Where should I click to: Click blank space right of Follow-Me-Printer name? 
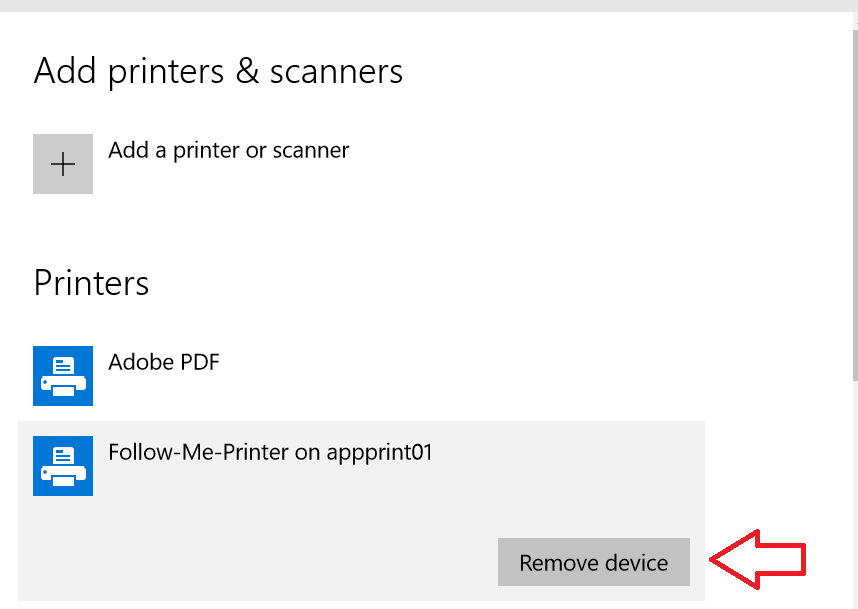click(x=570, y=452)
